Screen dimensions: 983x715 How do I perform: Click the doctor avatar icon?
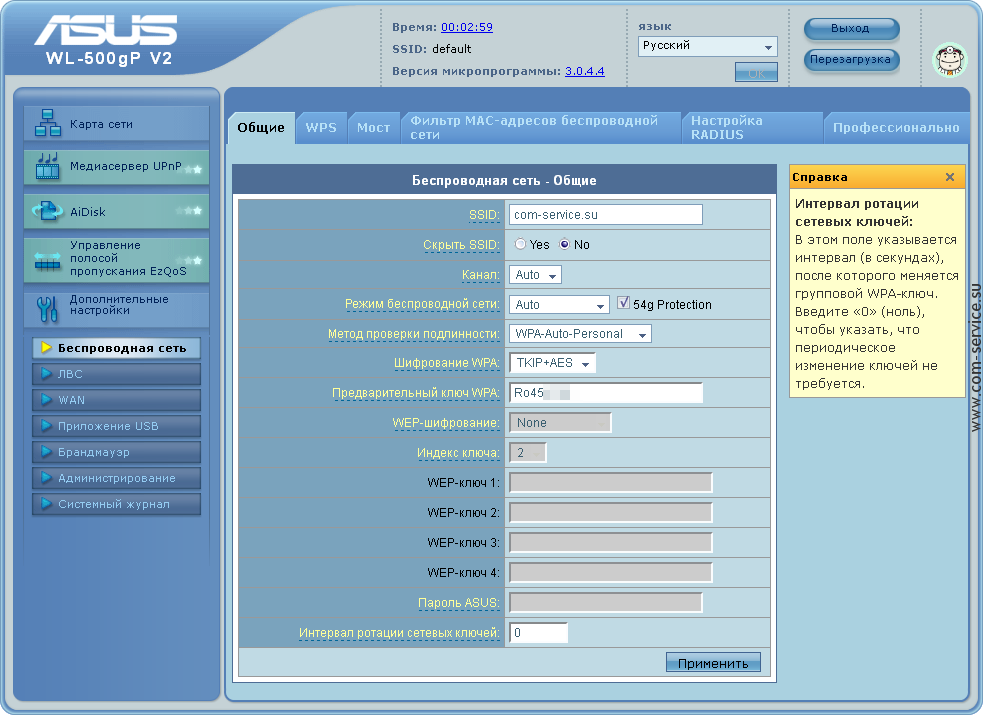coord(949,60)
